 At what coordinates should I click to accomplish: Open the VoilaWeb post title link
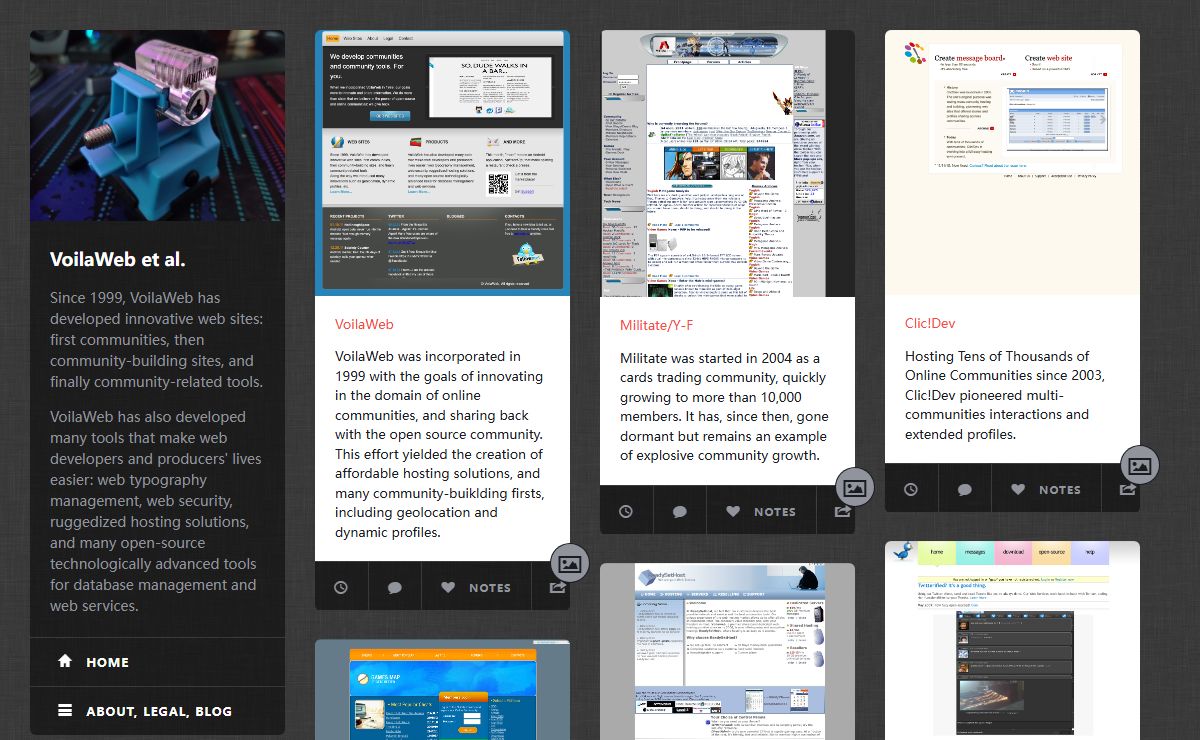(x=364, y=324)
